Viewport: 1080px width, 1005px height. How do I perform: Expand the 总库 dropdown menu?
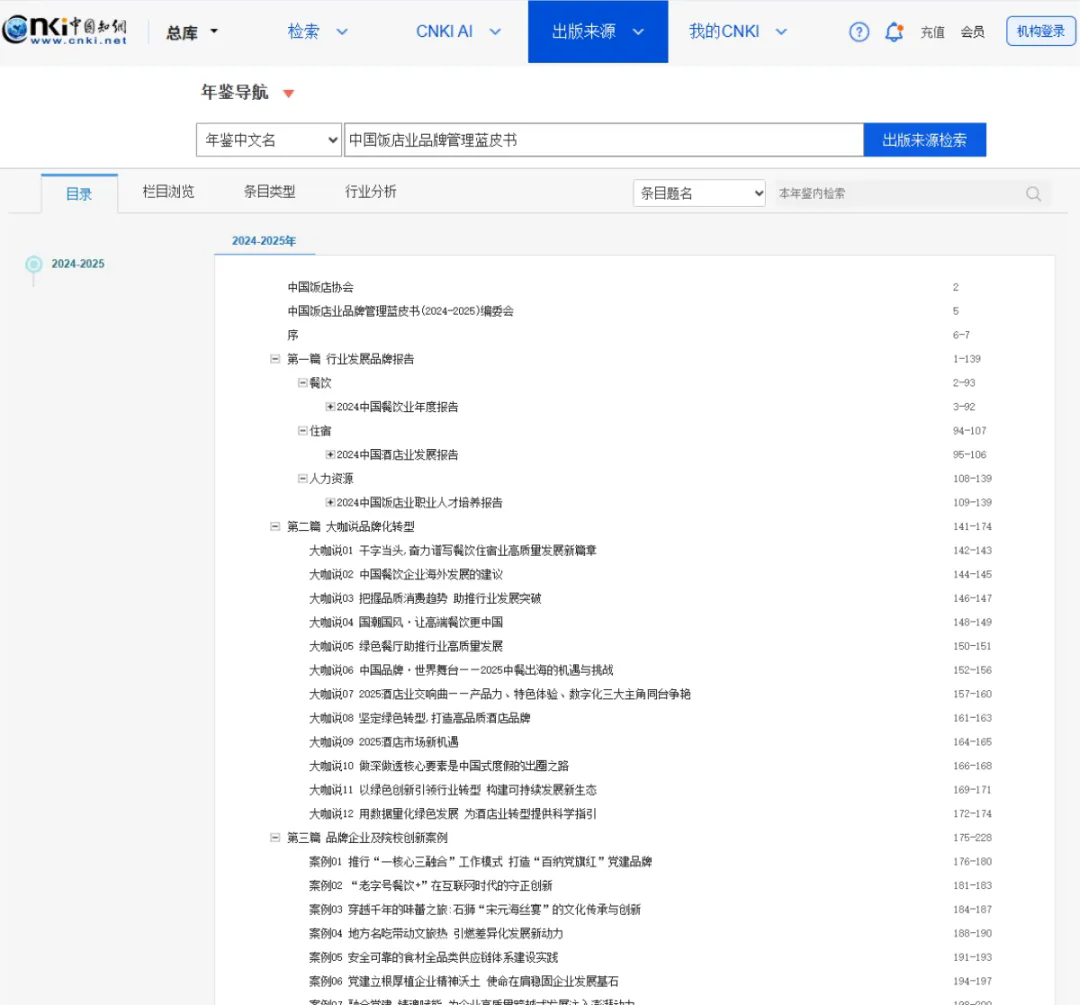tap(190, 31)
